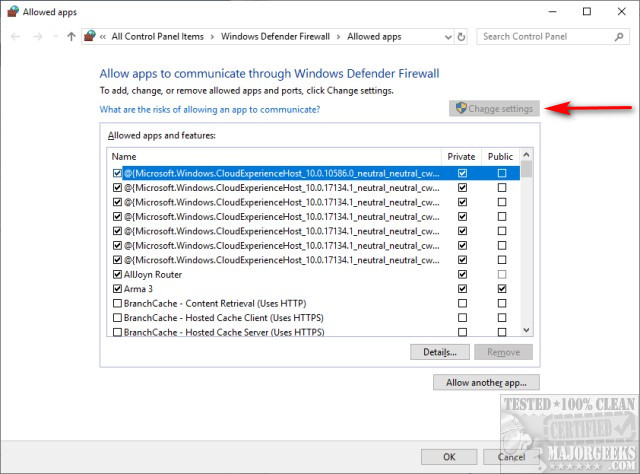Enable Private for BranchCache Content Retrieval
This screenshot has height=474, width=640.
462,303
